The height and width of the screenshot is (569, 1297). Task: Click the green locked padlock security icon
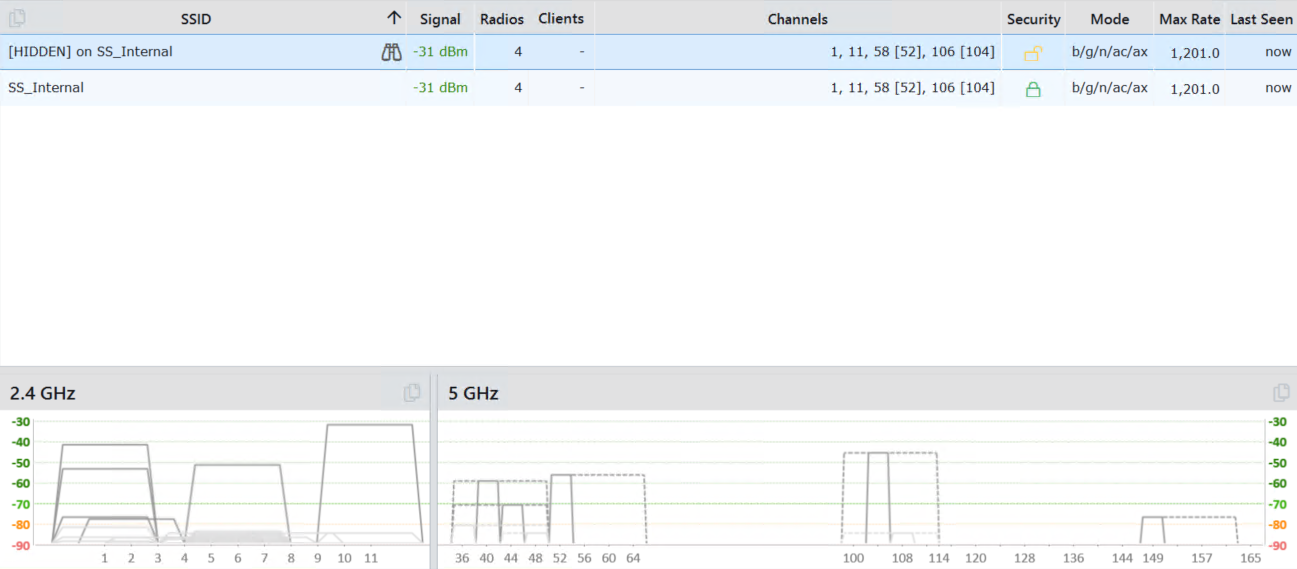(x=1033, y=89)
